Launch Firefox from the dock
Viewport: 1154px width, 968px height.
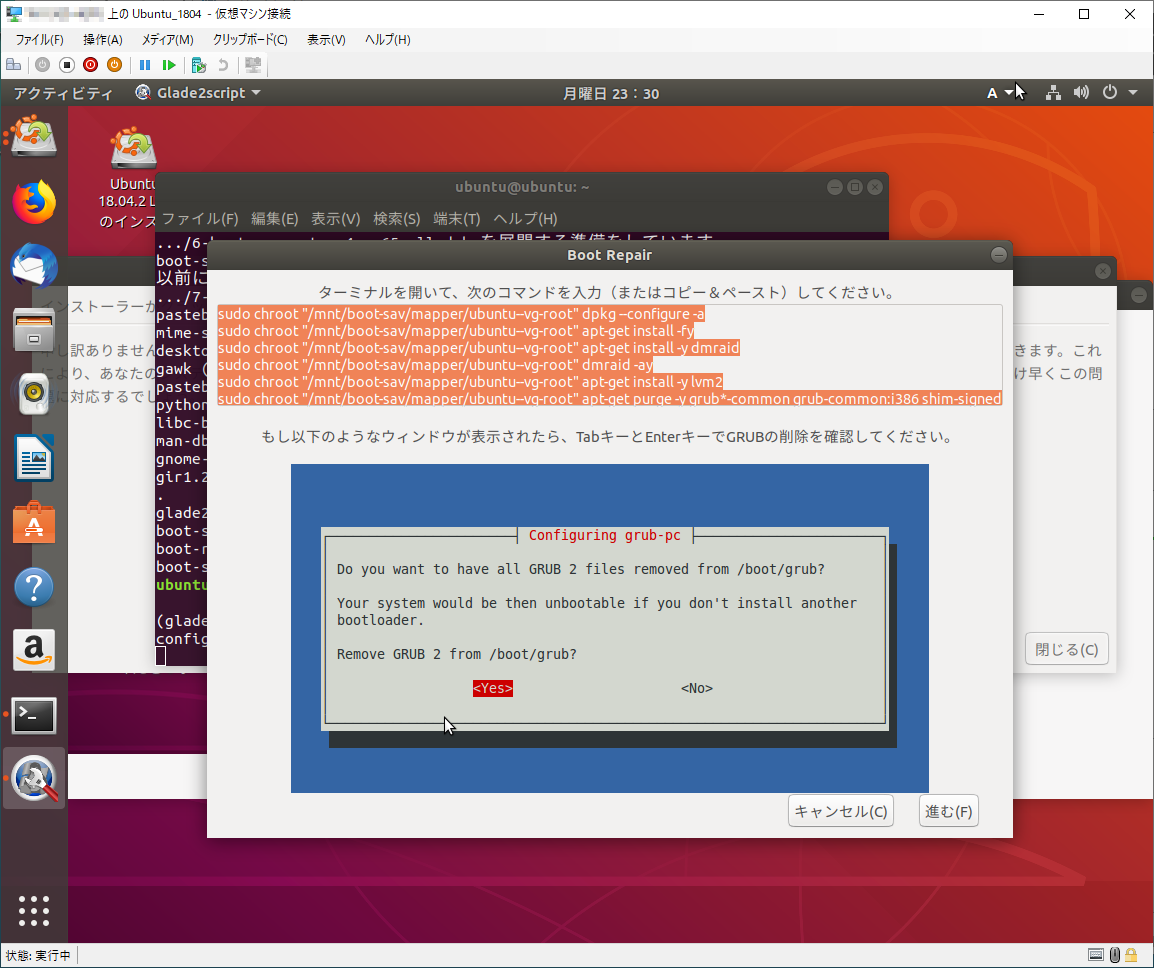click(33, 201)
